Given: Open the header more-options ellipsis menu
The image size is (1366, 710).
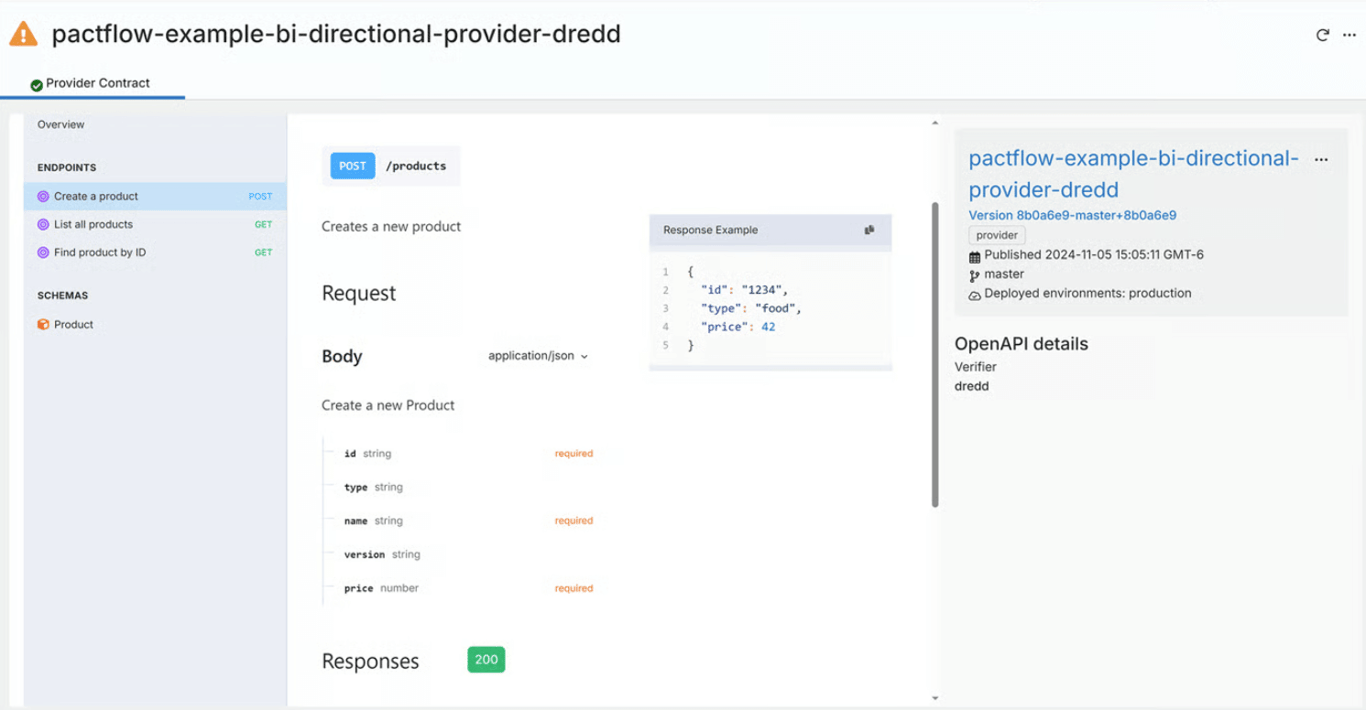Looking at the screenshot, I should (x=1349, y=35).
